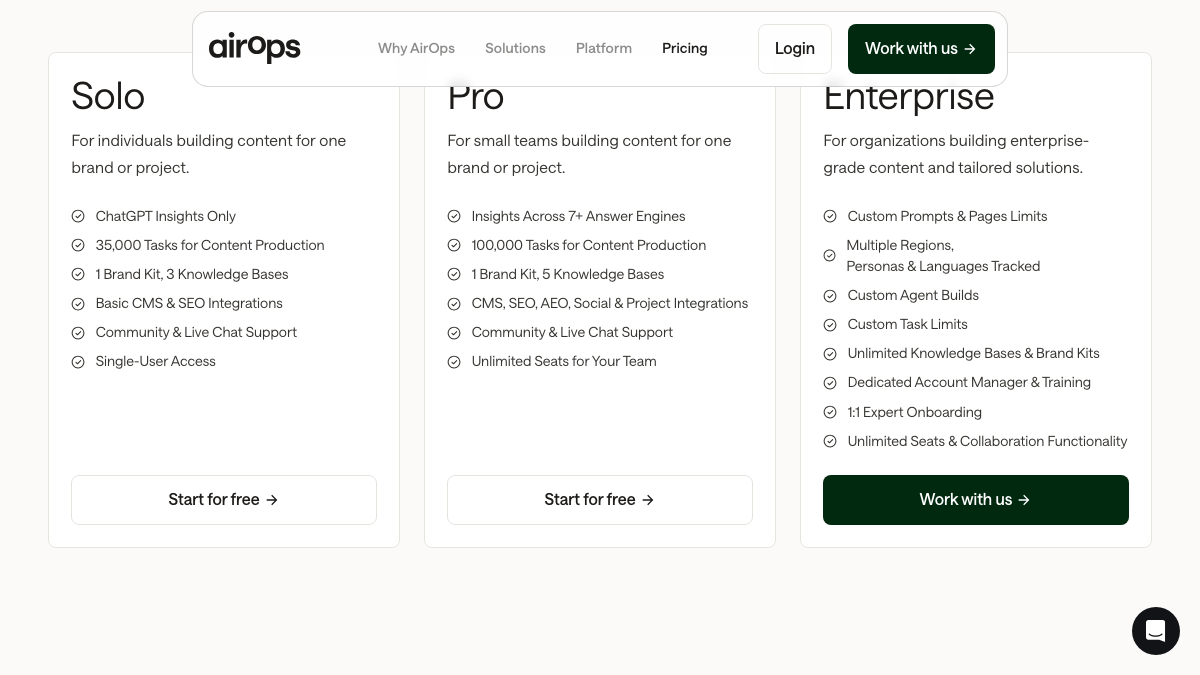Click checkmark beside Unlimited Seats & Collaboration Functionality
1200x675 pixels.
tap(830, 441)
